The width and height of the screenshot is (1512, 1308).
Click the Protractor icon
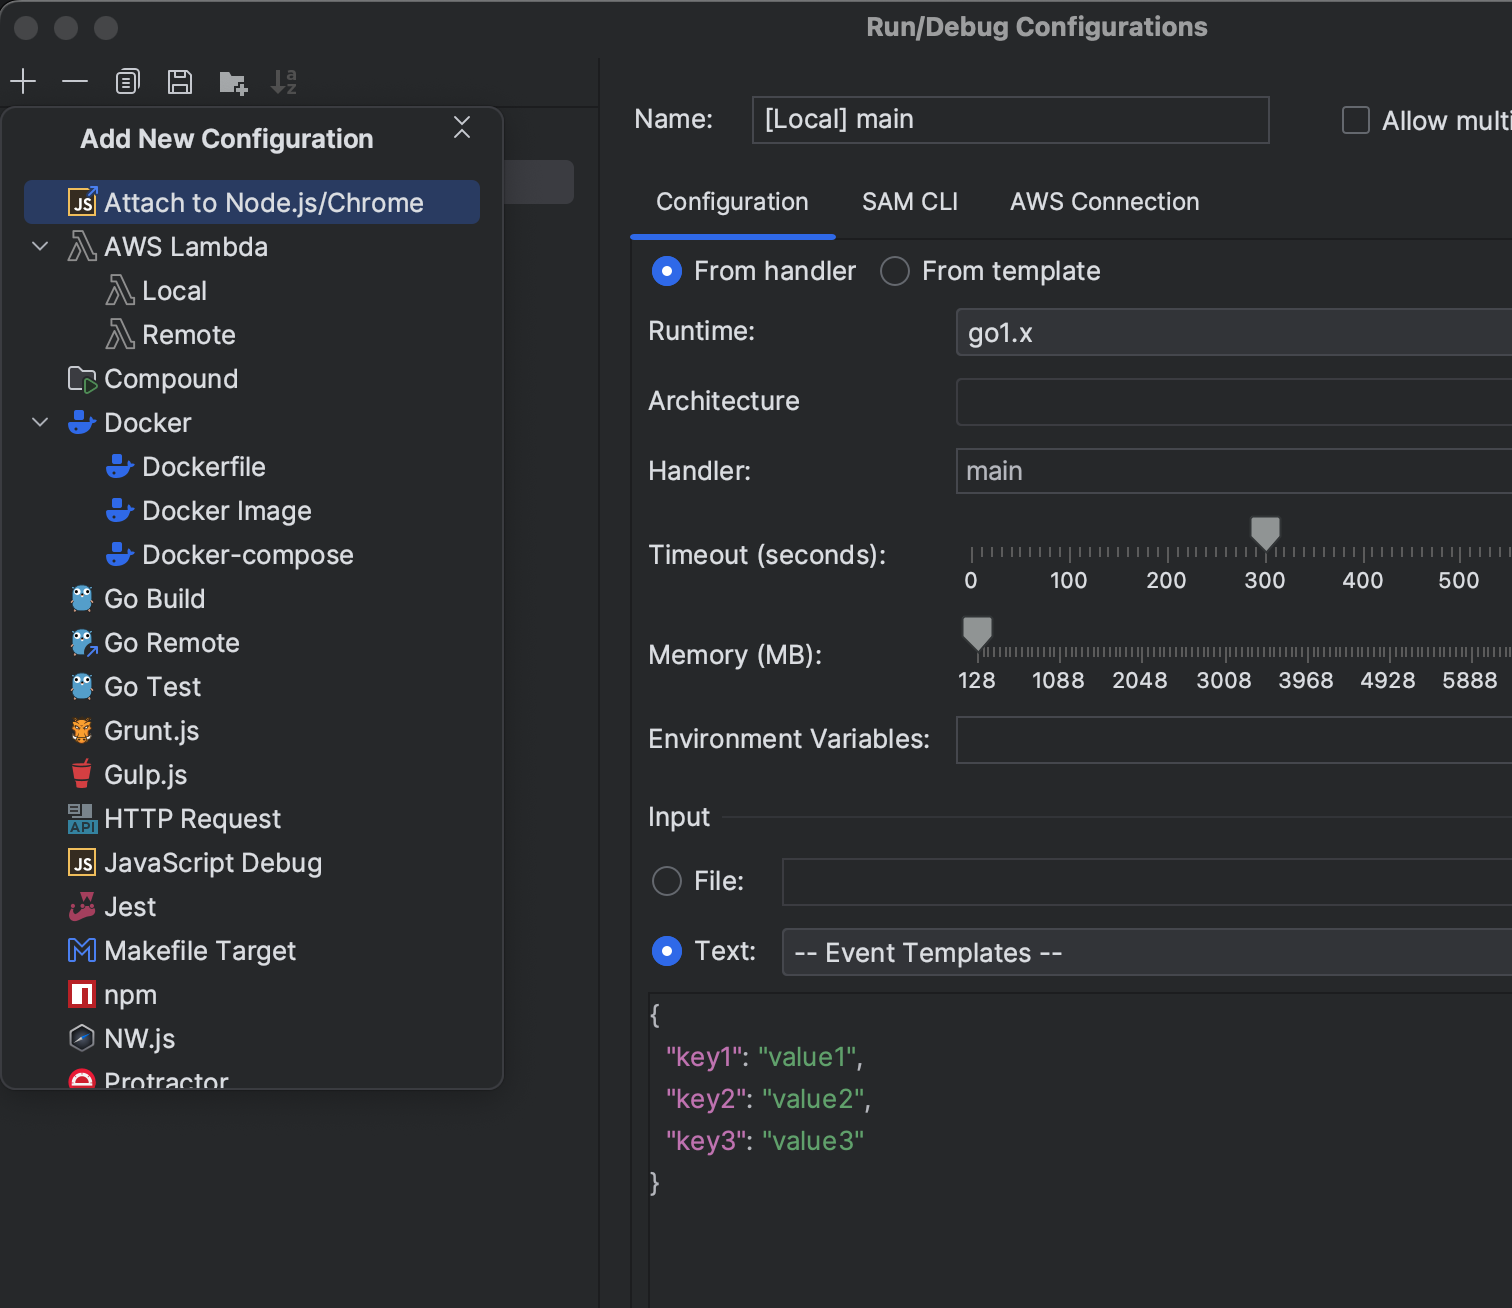(x=82, y=1079)
